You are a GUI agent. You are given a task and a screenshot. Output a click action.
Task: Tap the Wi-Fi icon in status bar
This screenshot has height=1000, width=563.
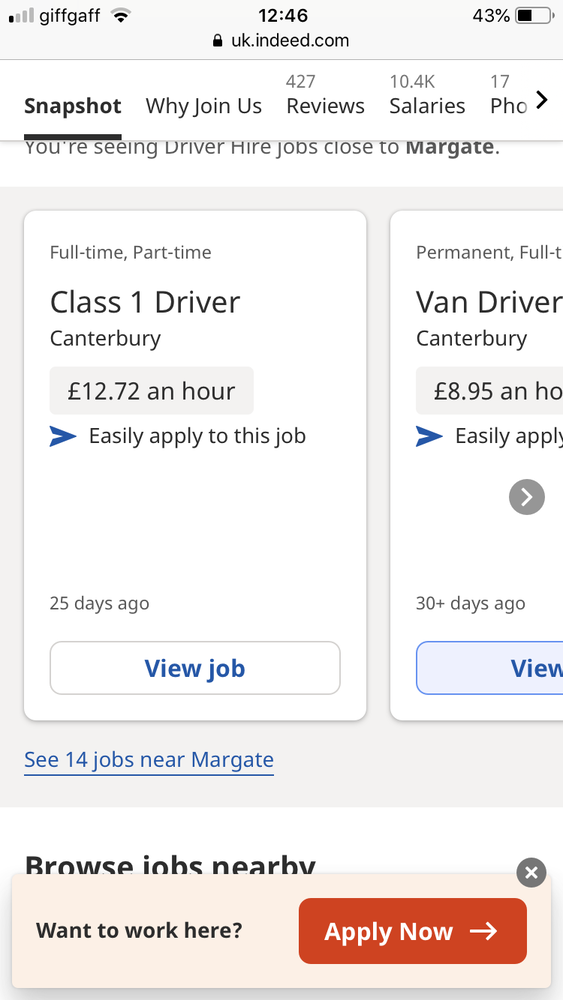[x=120, y=15]
